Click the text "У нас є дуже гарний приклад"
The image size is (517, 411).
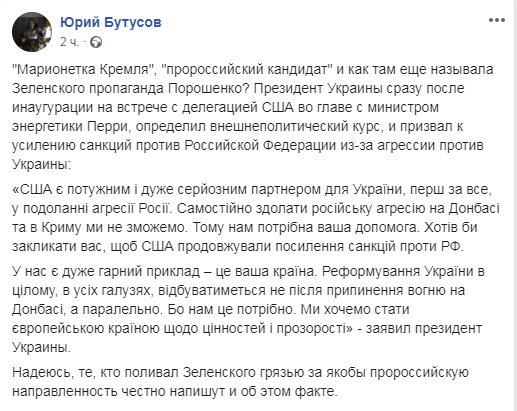pyautogui.click(x=105, y=271)
